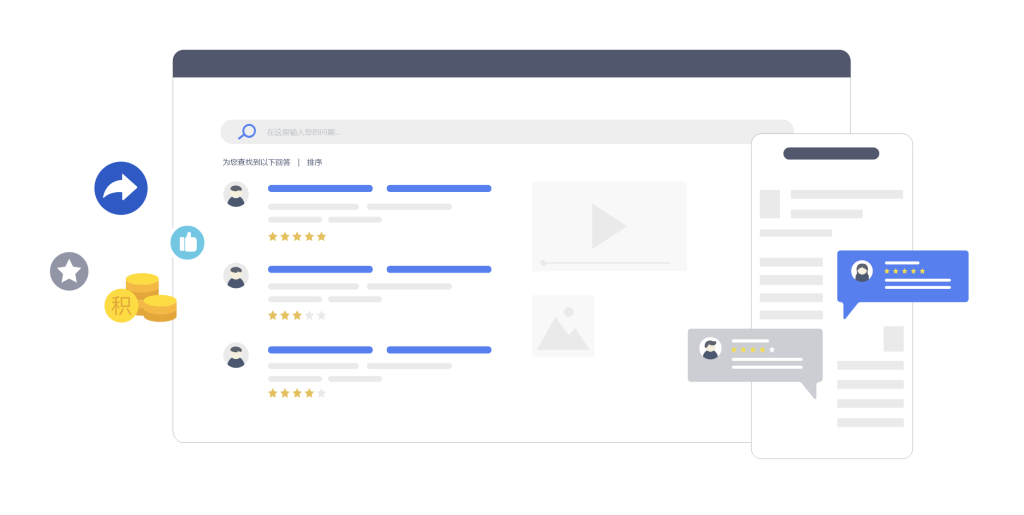Click the first answer's left blue title link
1024x515 pixels.
coord(320,188)
